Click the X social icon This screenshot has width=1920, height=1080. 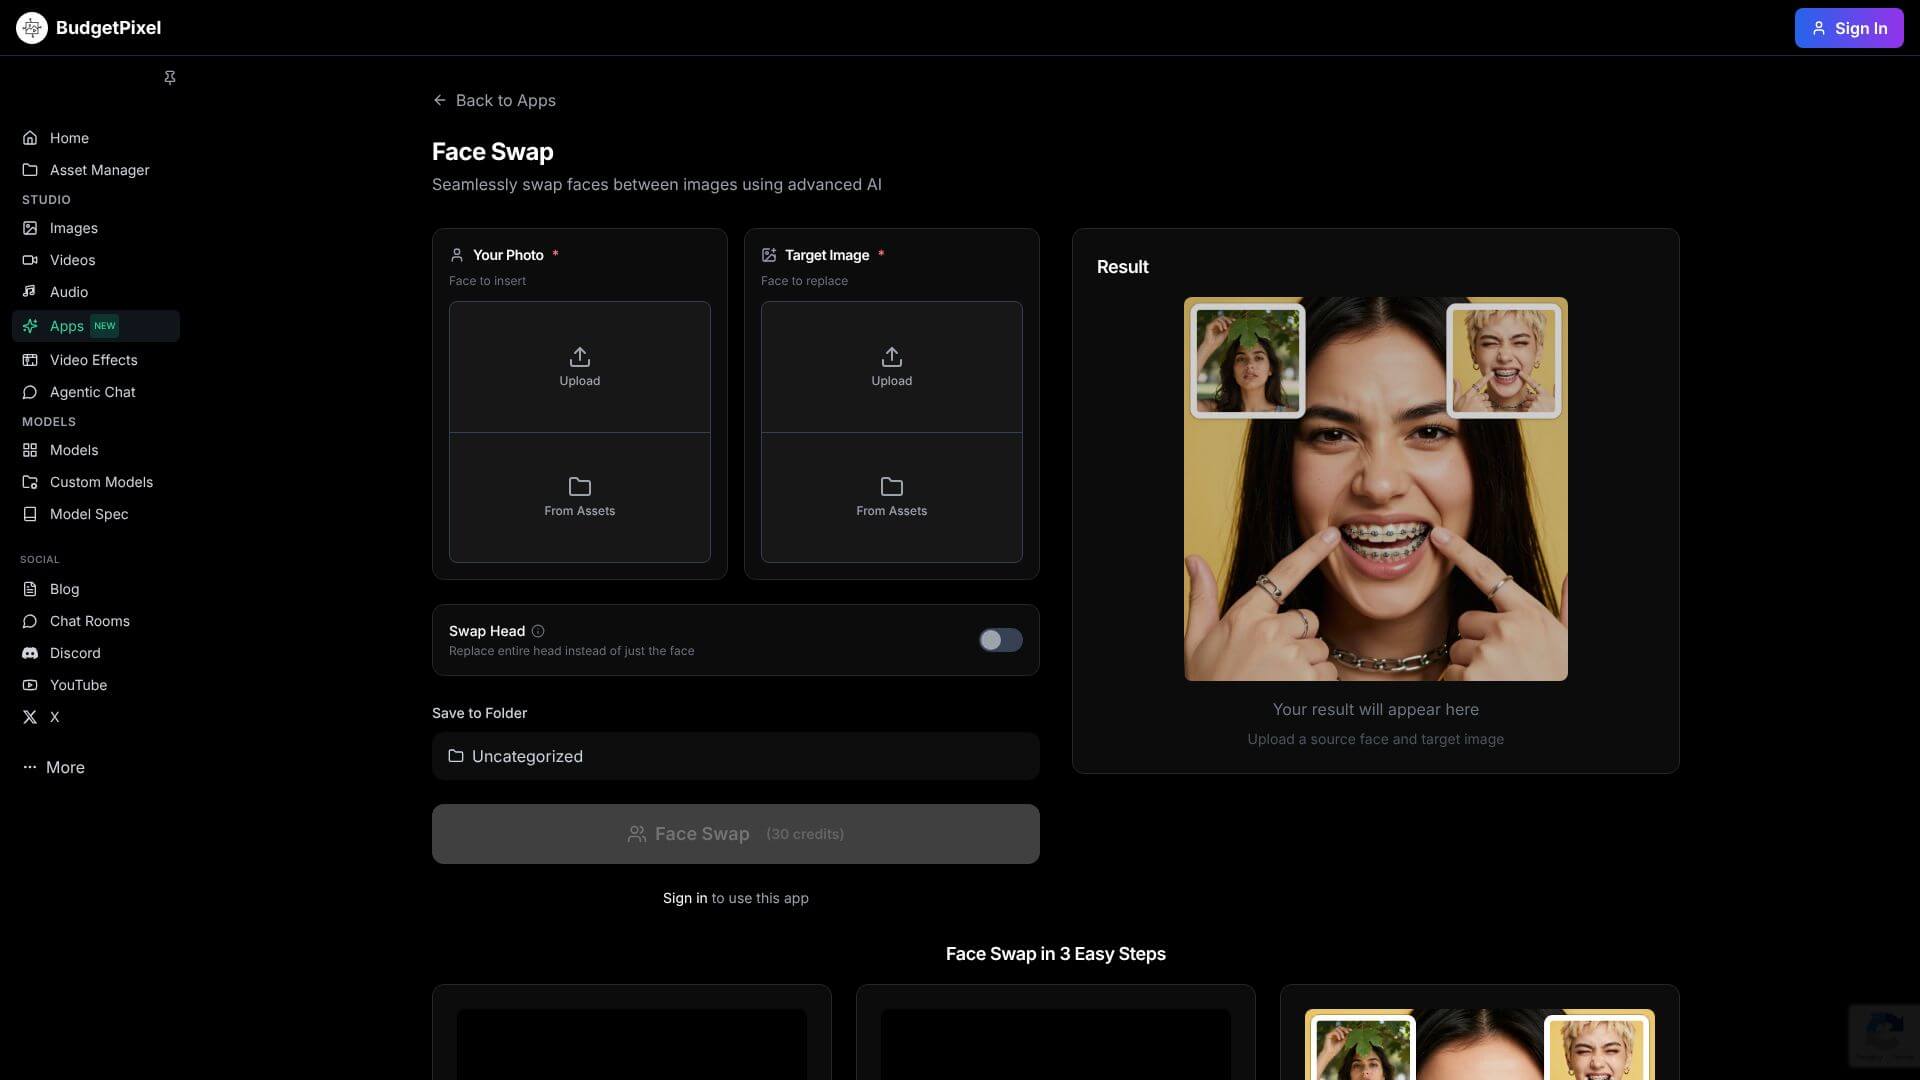(29, 717)
